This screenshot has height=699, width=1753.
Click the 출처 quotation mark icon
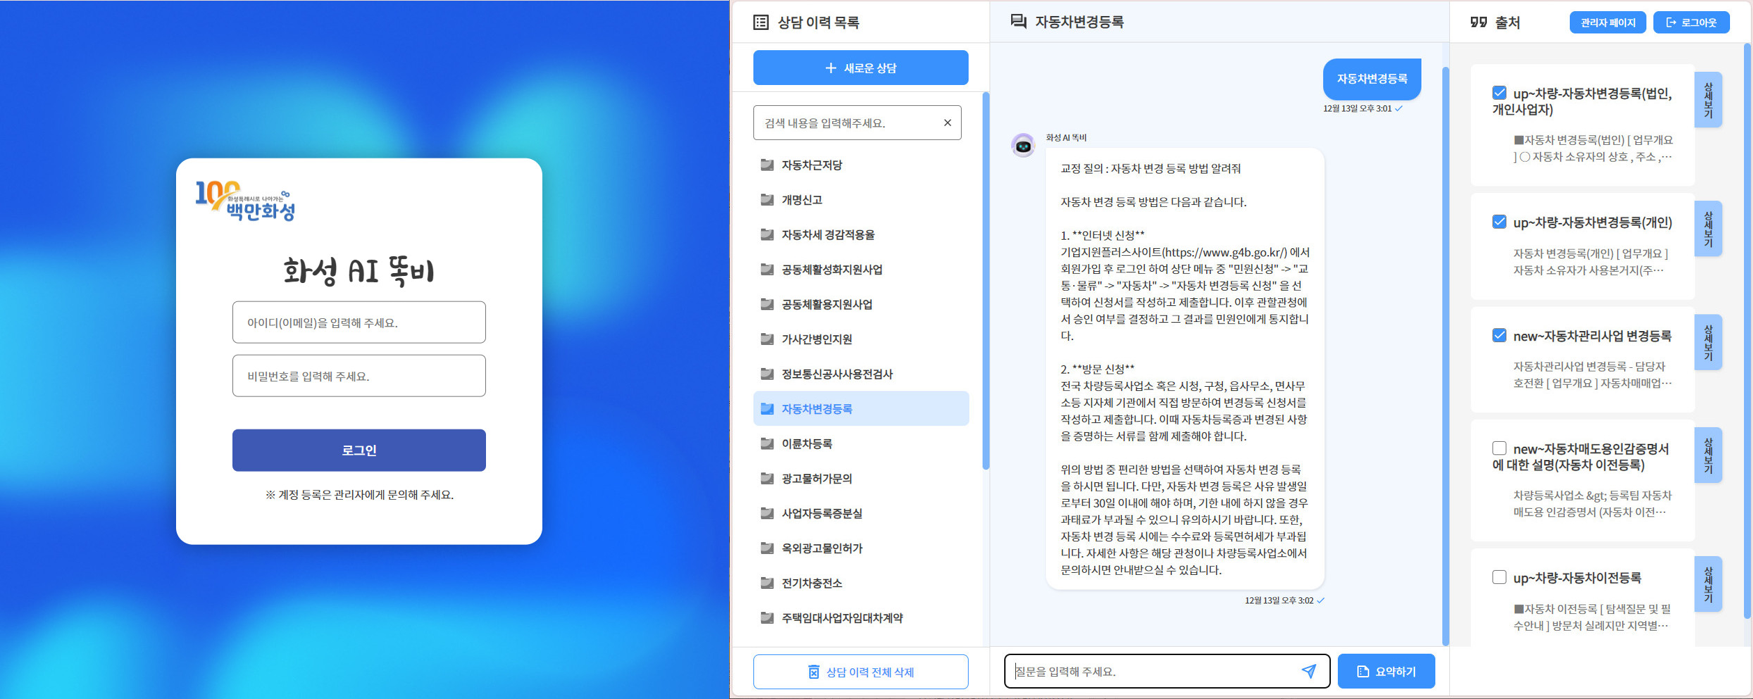pyautogui.click(x=1478, y=22)
